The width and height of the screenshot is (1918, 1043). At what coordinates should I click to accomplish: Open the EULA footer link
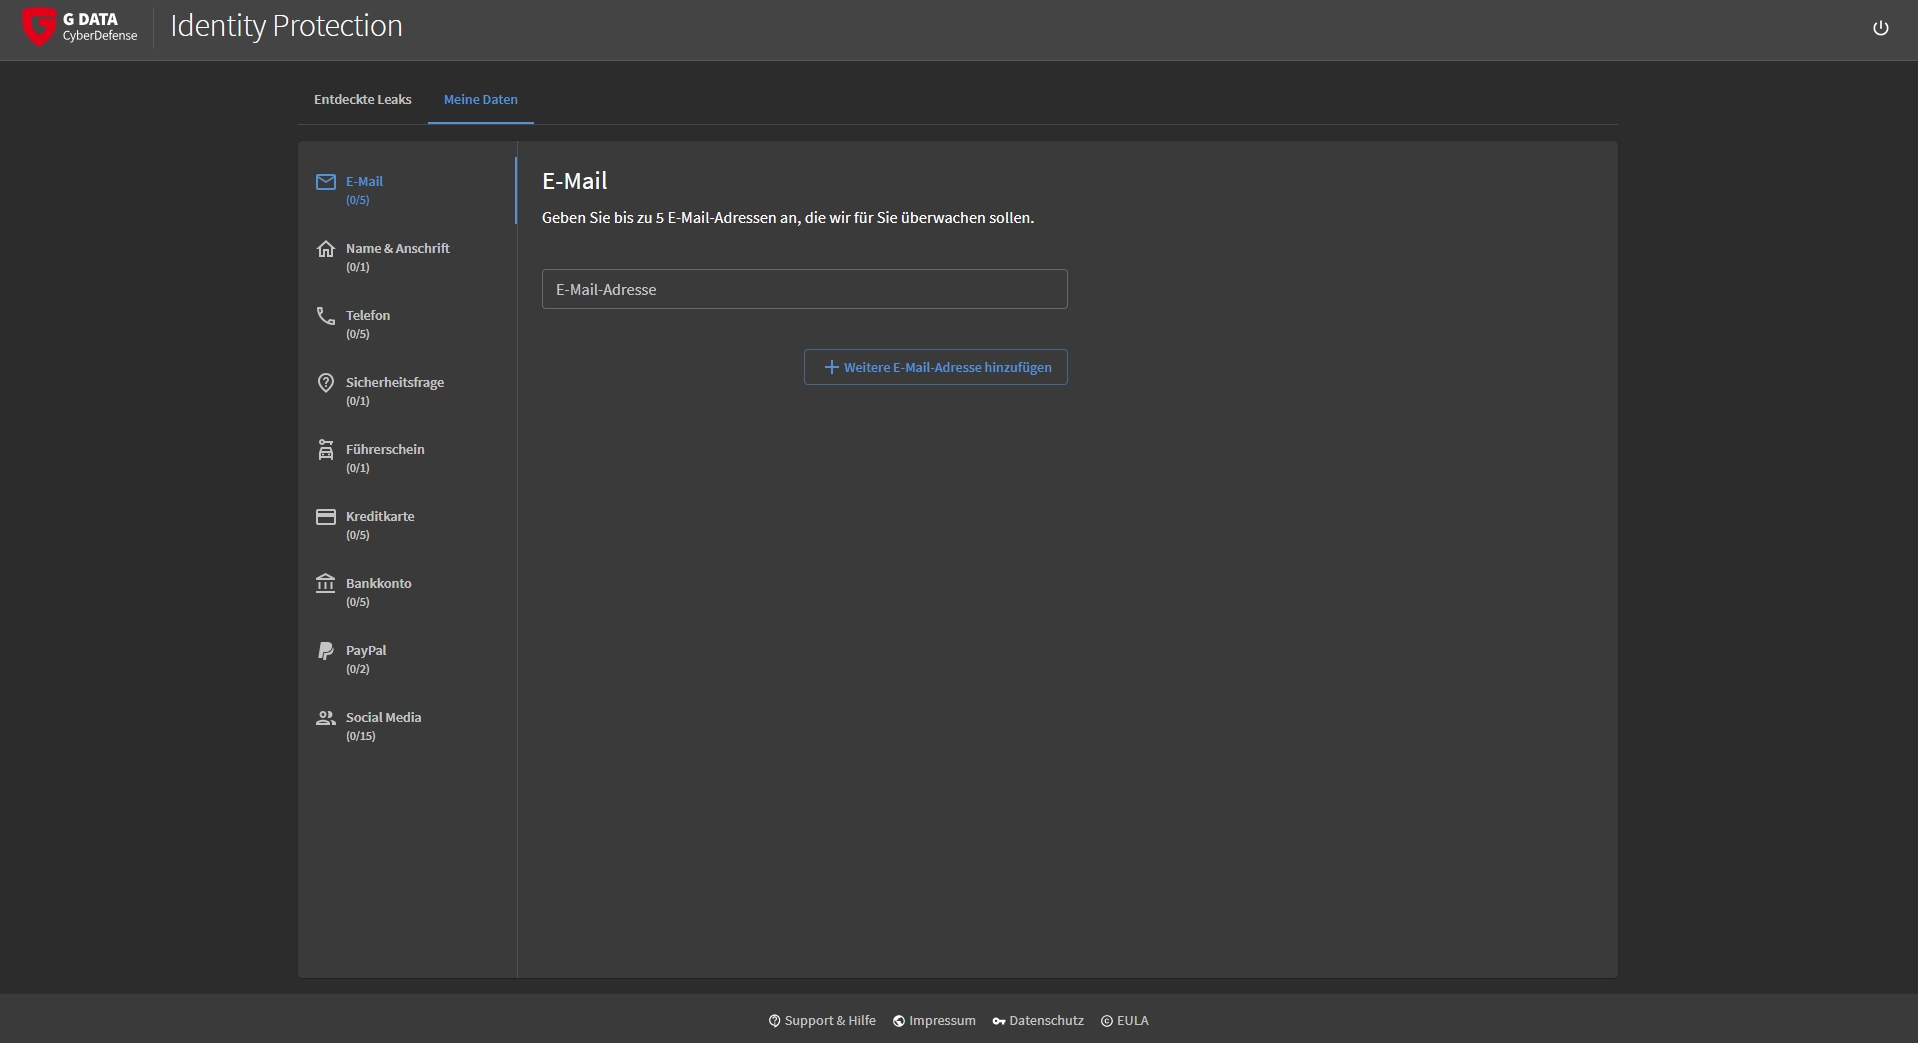[1125, 1021]
